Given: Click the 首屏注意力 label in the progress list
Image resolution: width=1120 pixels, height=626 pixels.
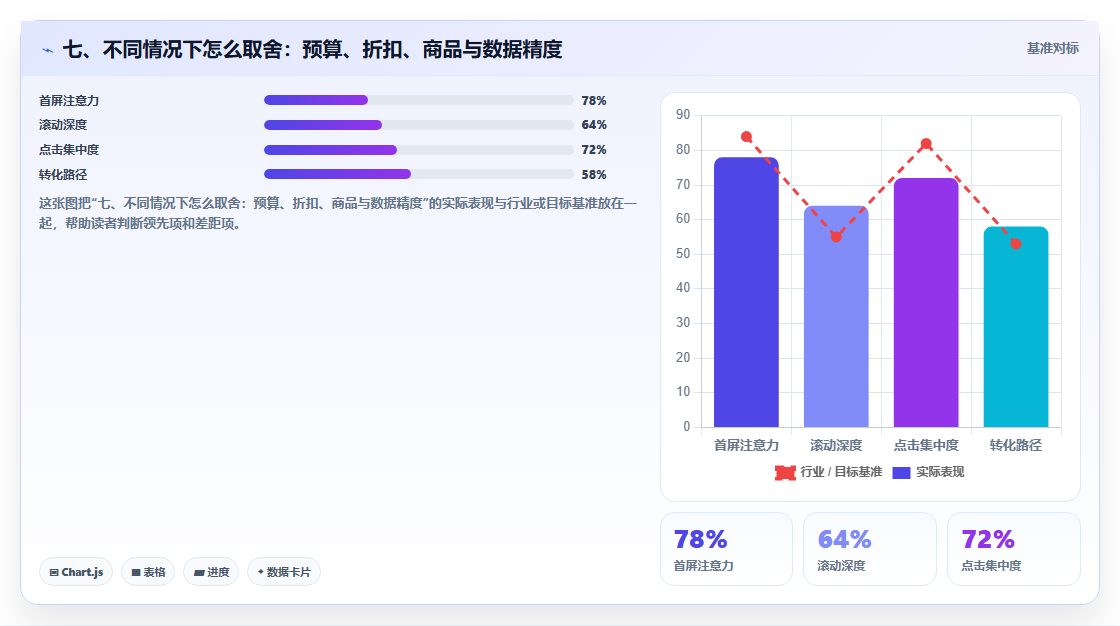Looking at the screenshot, I should coord(69,101).
